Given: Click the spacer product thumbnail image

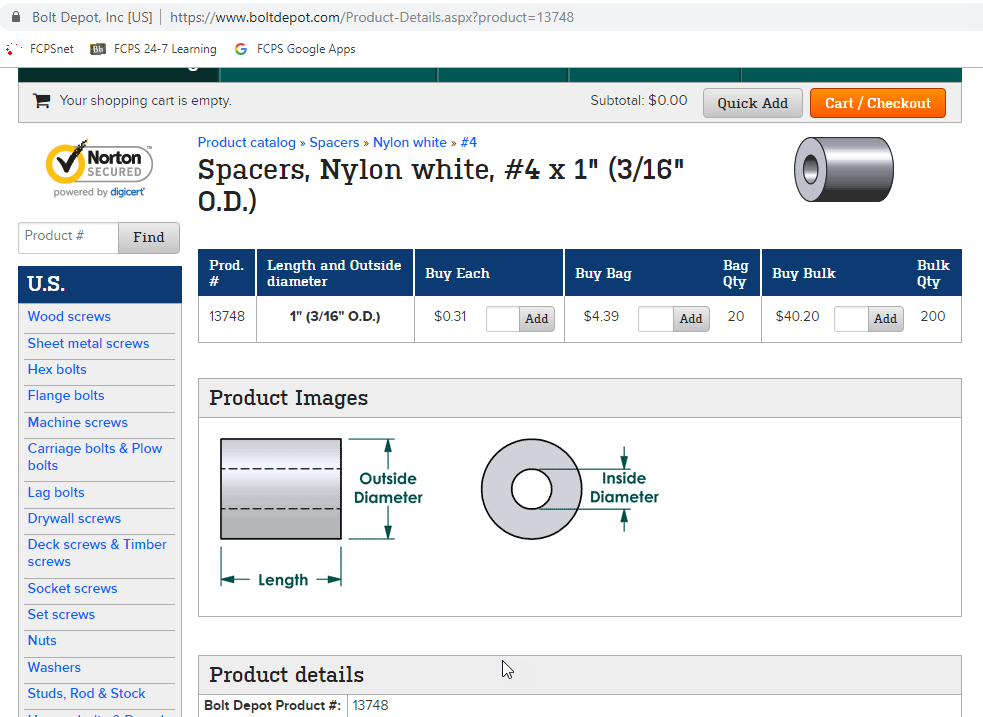Looking at the screenshot, I should pyautogui.click(x=844, y=169).
